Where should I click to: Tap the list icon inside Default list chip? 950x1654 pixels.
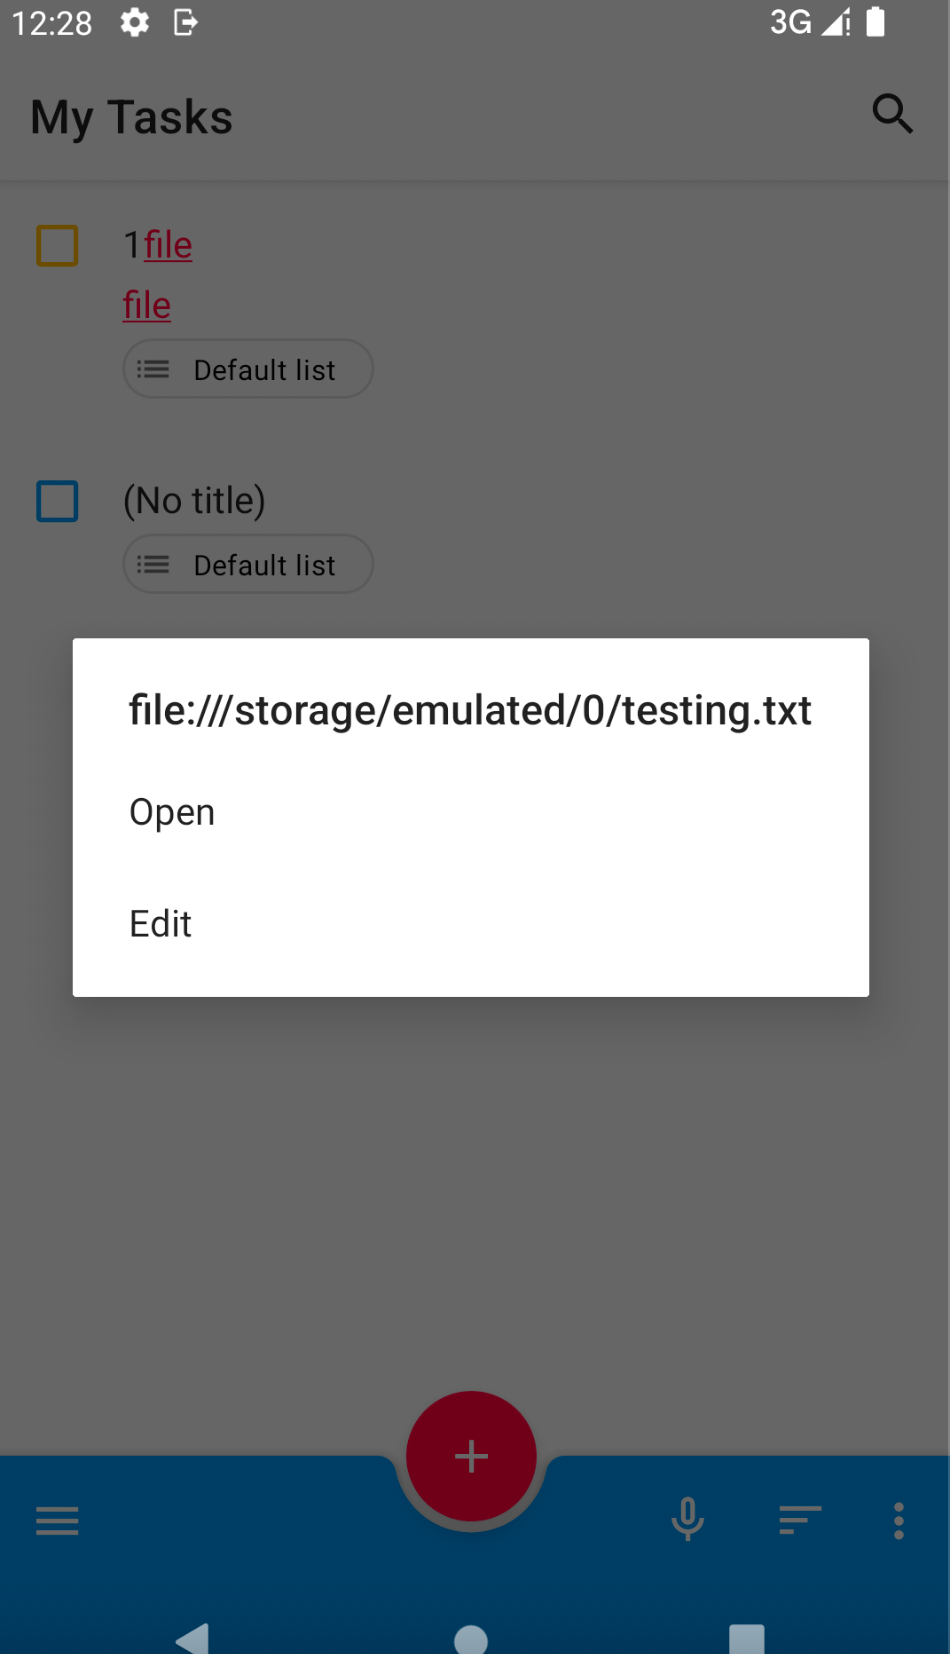(x=152, y=369)
